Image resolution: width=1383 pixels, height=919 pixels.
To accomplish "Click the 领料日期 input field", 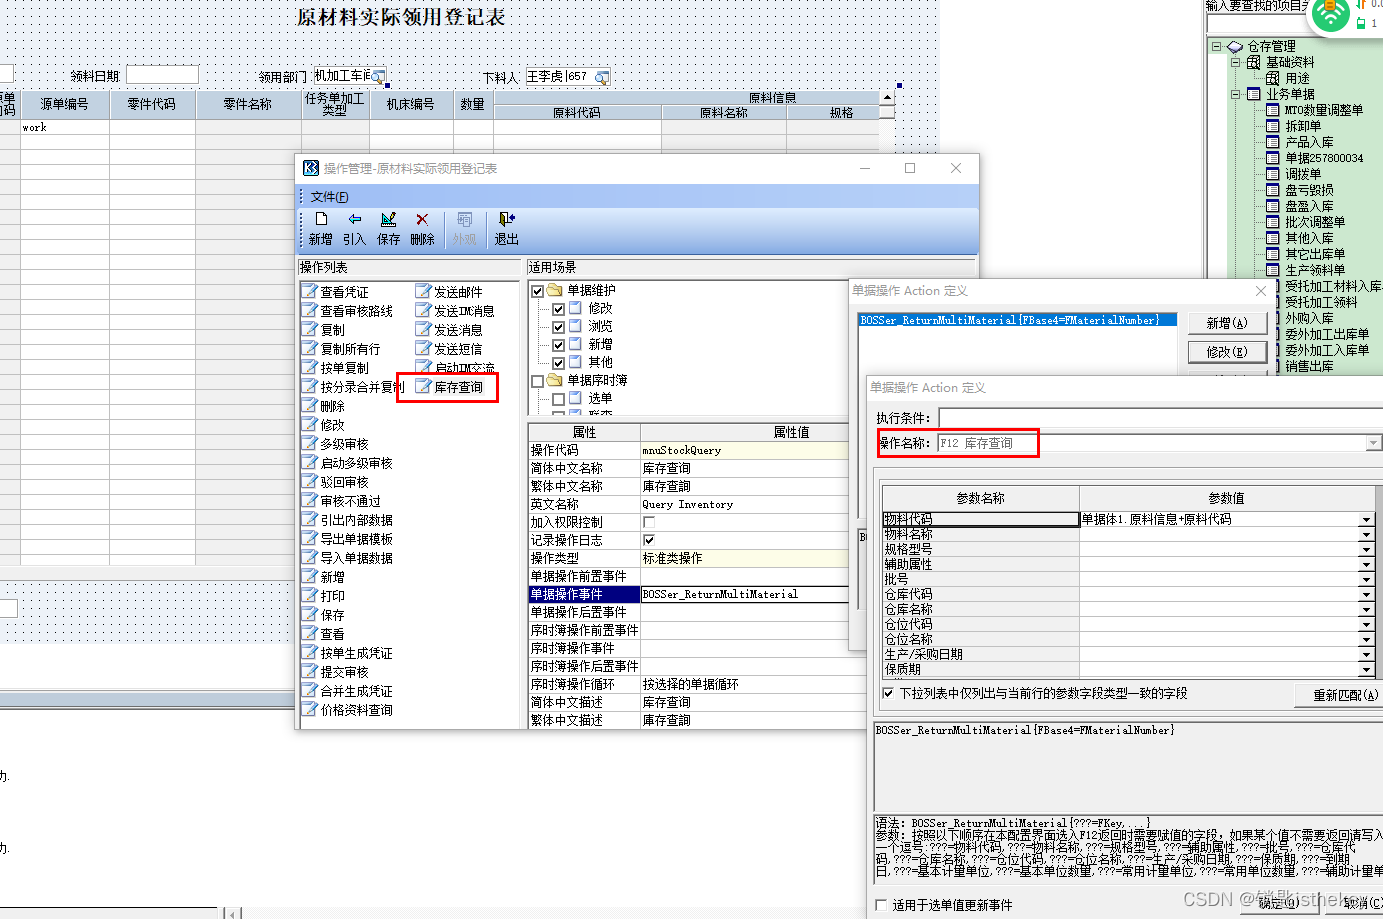I will tap(162, 74).
